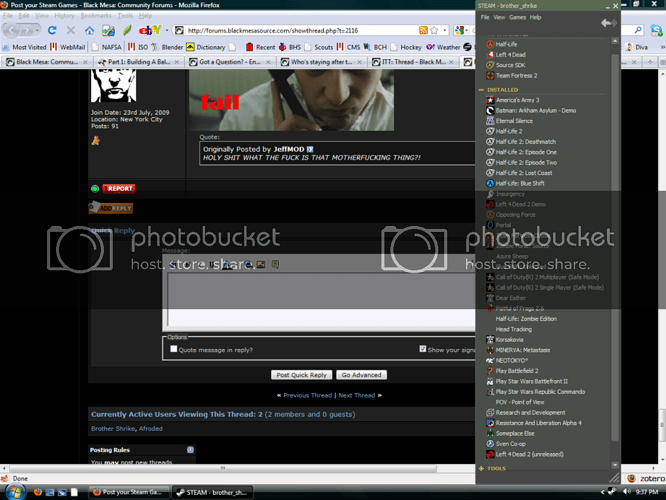Click the eBay toolbar icon

150,30
